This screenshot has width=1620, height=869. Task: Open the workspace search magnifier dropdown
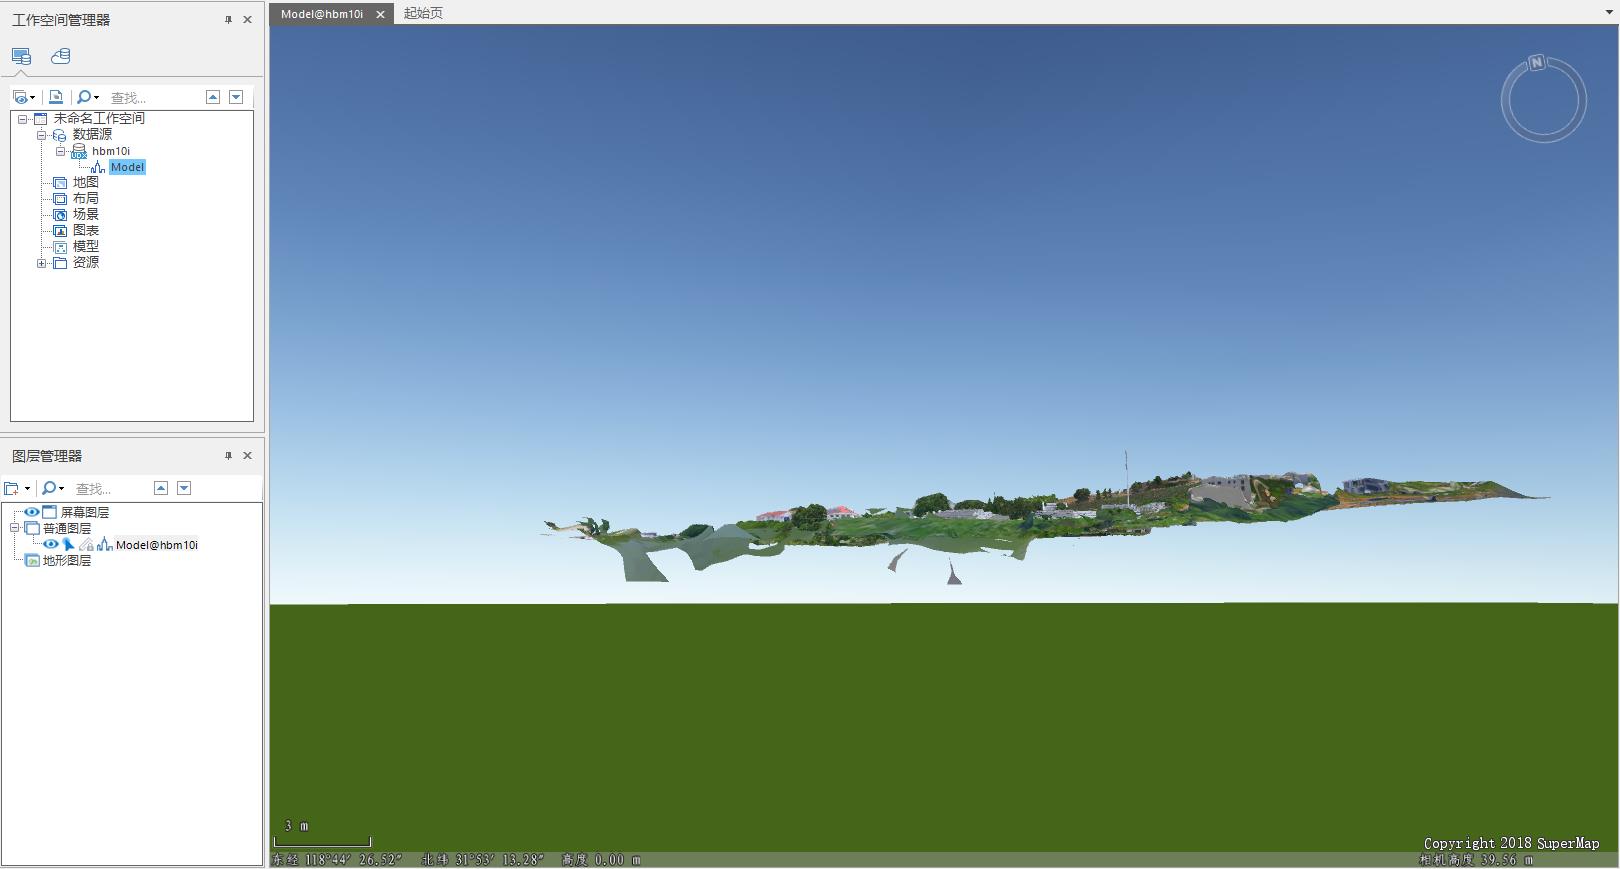88,97
